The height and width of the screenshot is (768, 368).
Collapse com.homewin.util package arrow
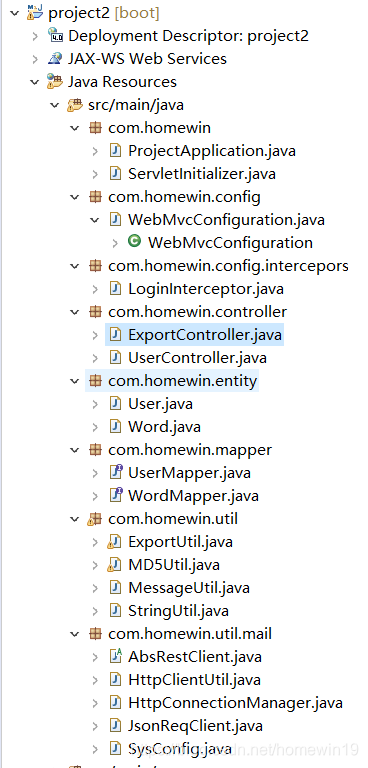(x=75, y=519)
